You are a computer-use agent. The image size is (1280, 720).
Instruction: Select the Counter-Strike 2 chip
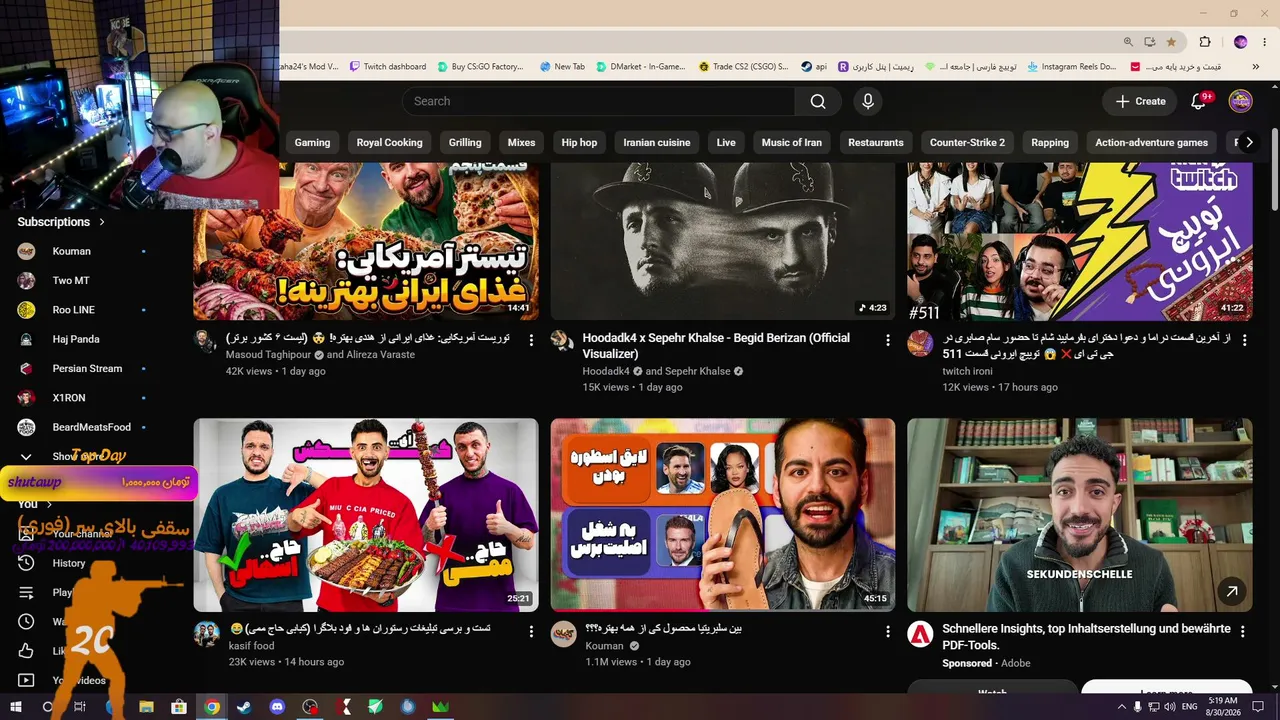[967, 142]
